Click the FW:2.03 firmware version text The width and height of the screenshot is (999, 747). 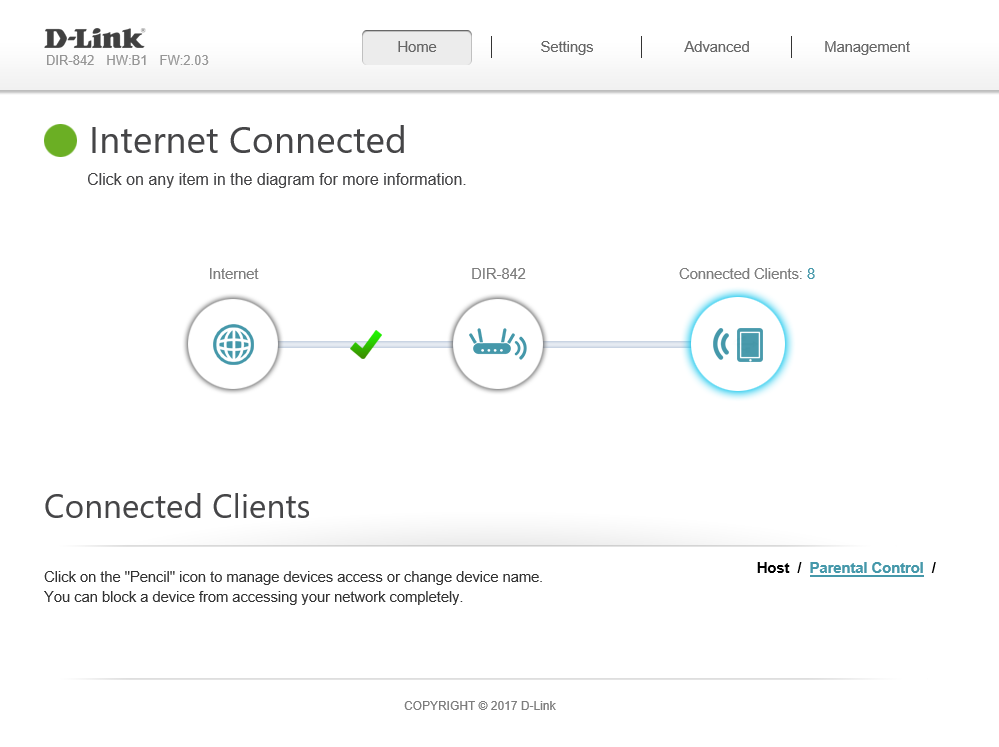[184, 61]
